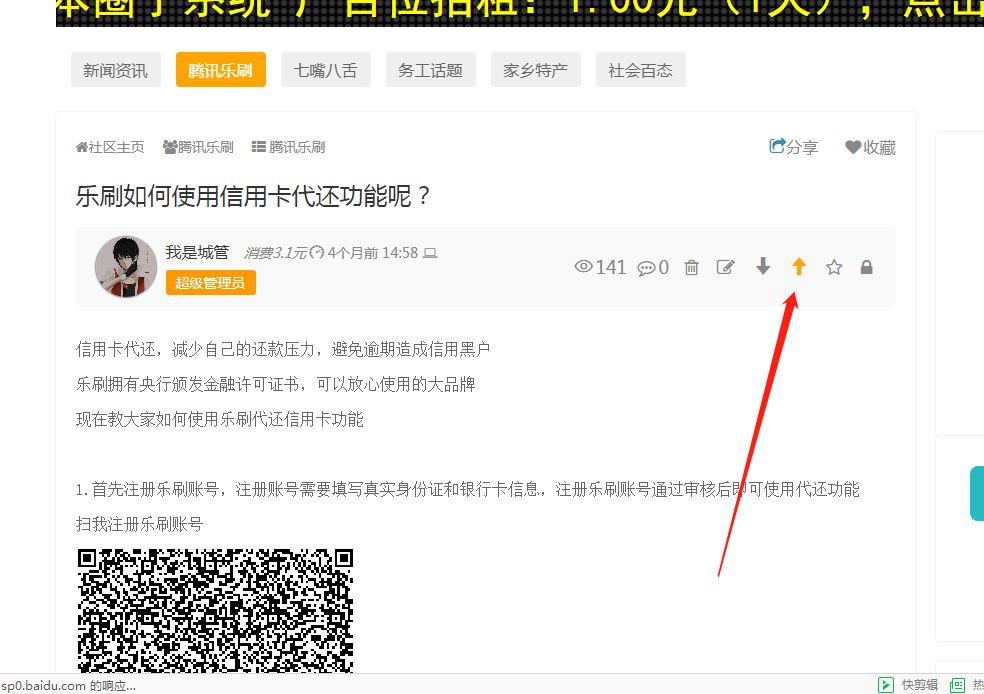Image resolution: width=984 pixels, height=694 pixels.
Task: Go to the 家乡特产 tab
Action: pos(535,70)
